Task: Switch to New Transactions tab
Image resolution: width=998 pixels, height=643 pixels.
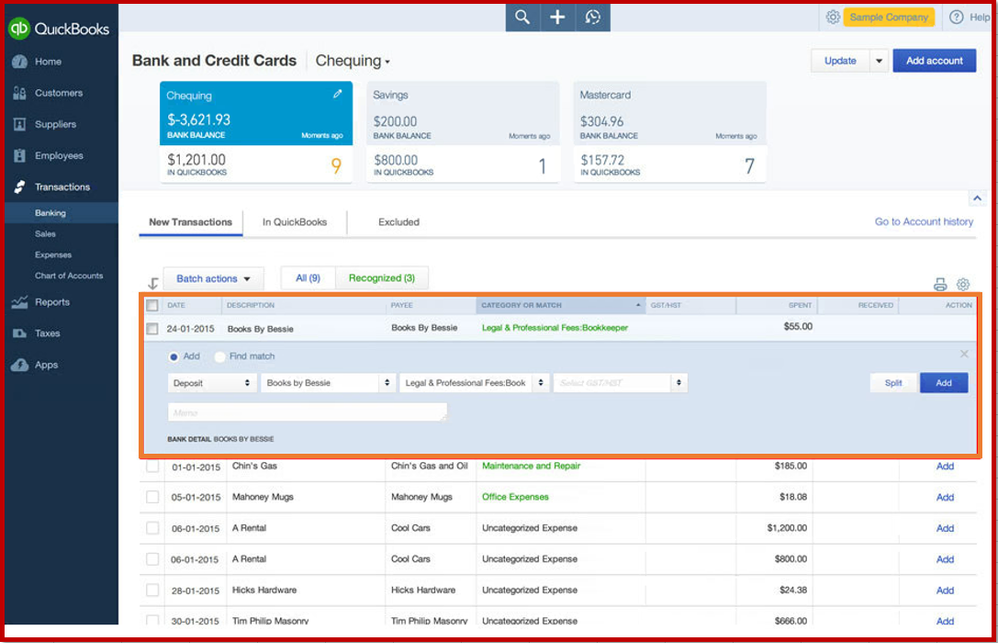Action: click(190, 222)
